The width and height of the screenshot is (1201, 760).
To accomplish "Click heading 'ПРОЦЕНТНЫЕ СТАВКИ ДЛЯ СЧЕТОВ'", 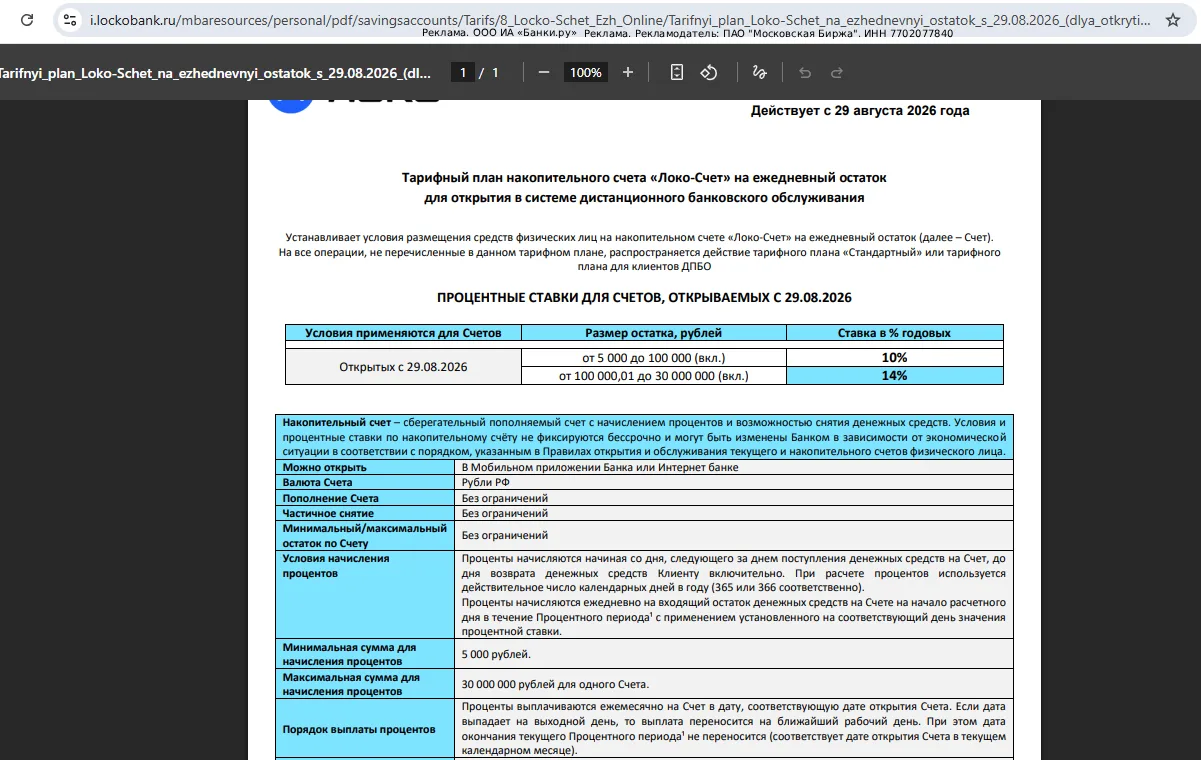I will click(644, 298).
